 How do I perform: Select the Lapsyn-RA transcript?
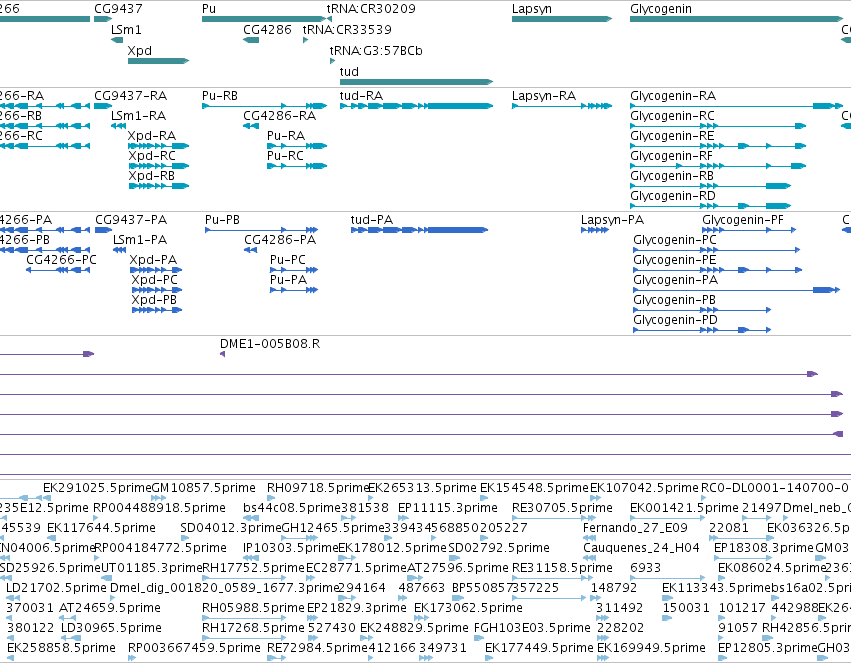point(543,96)
